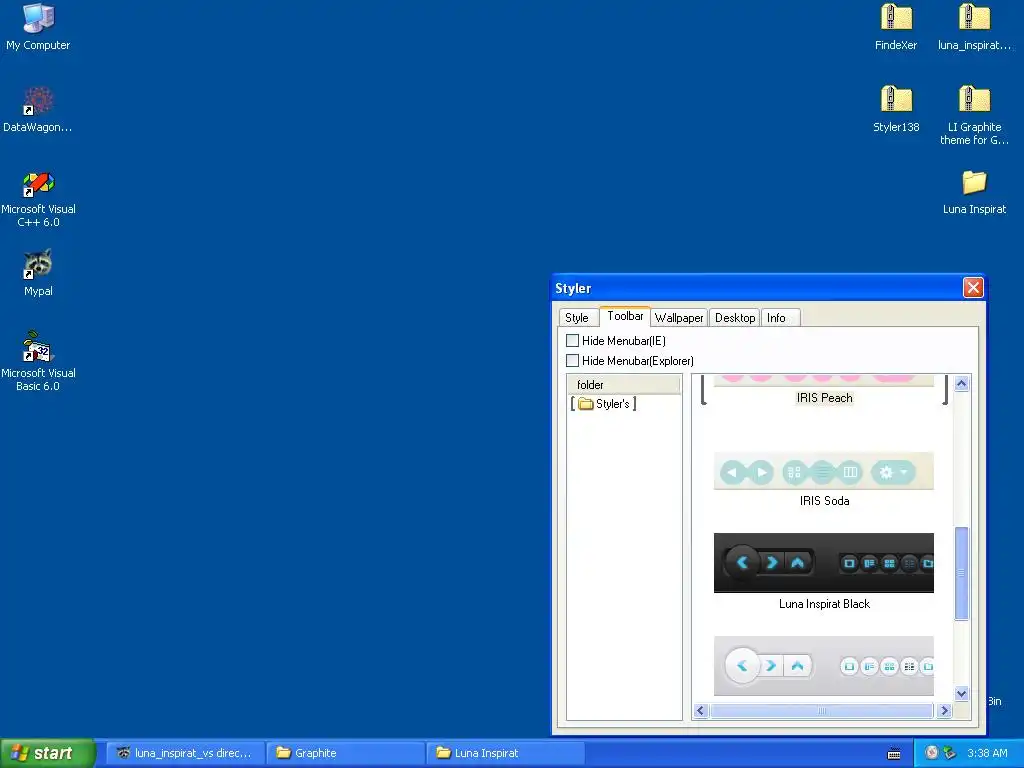Check Hide Menubar(IE) checkbox

click(x=572, y=340)
